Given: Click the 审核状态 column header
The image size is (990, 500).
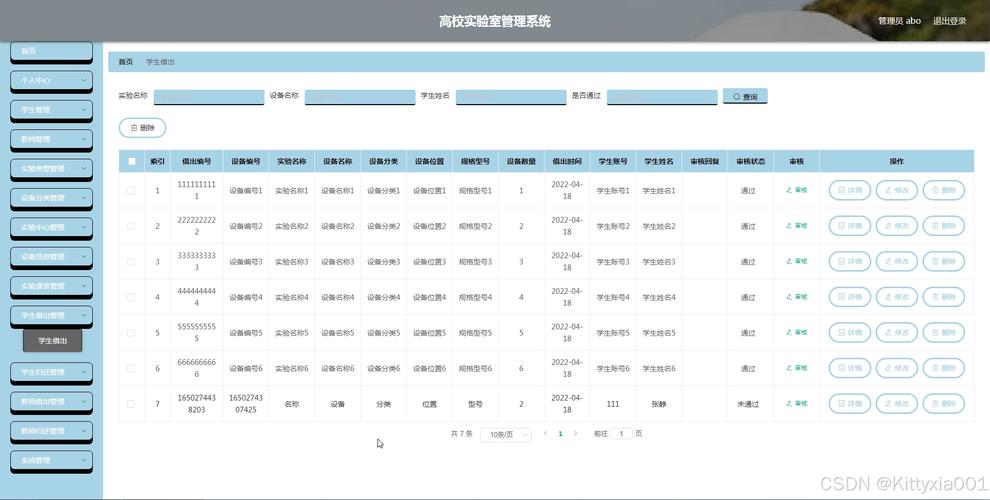Looking at the screenshot, I should (x=750, y=162).
